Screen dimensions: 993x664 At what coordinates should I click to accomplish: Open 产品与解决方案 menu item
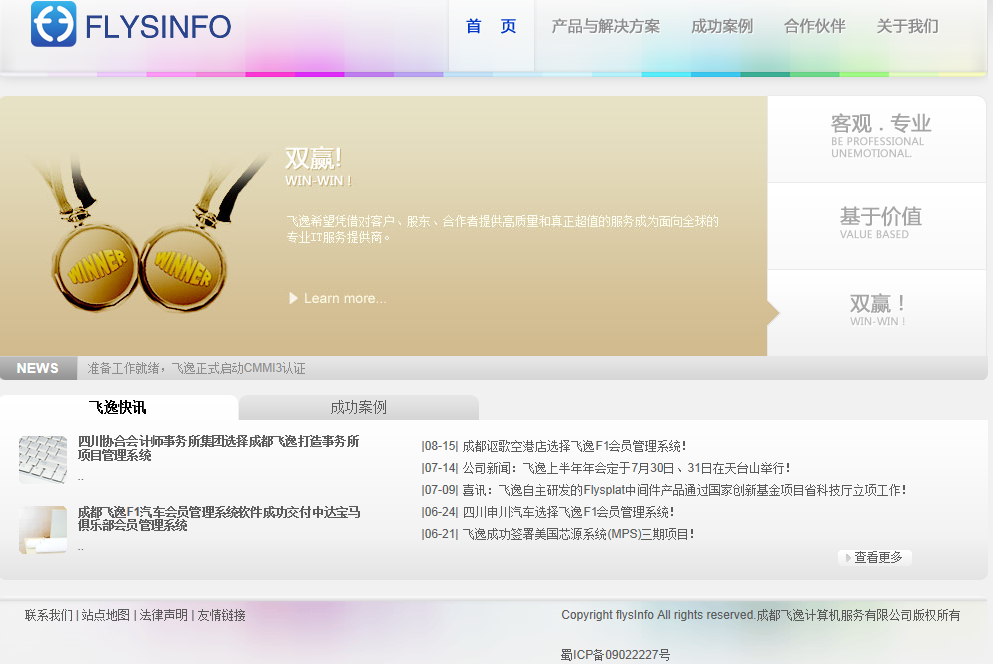click(605, 27)
